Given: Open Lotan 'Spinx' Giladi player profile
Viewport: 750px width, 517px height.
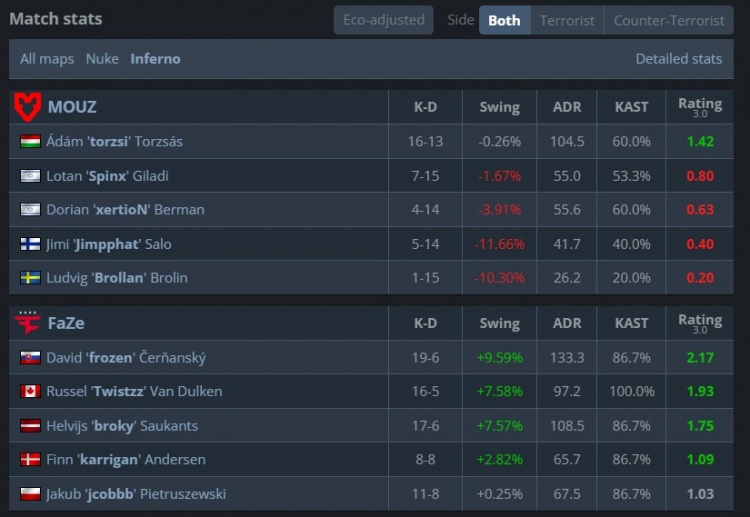Looking at the screenshot, I should 107,176.
